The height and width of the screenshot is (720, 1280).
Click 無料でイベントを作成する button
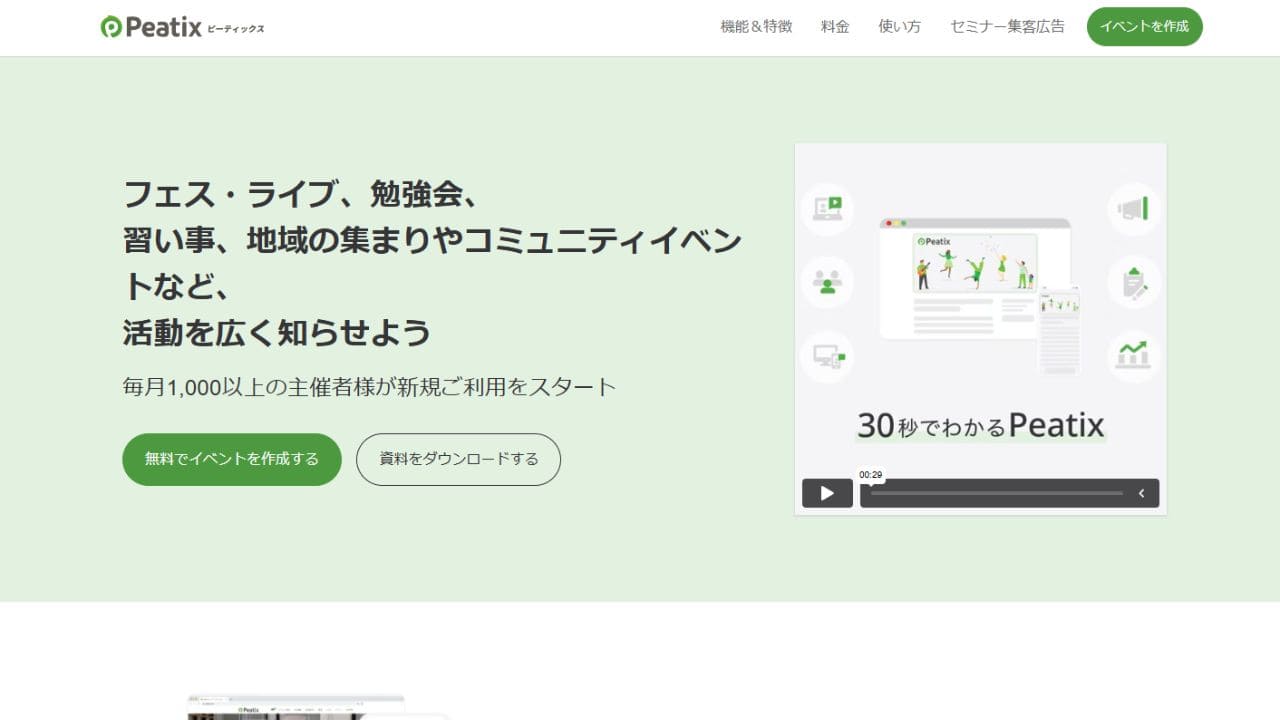(231, 459)
